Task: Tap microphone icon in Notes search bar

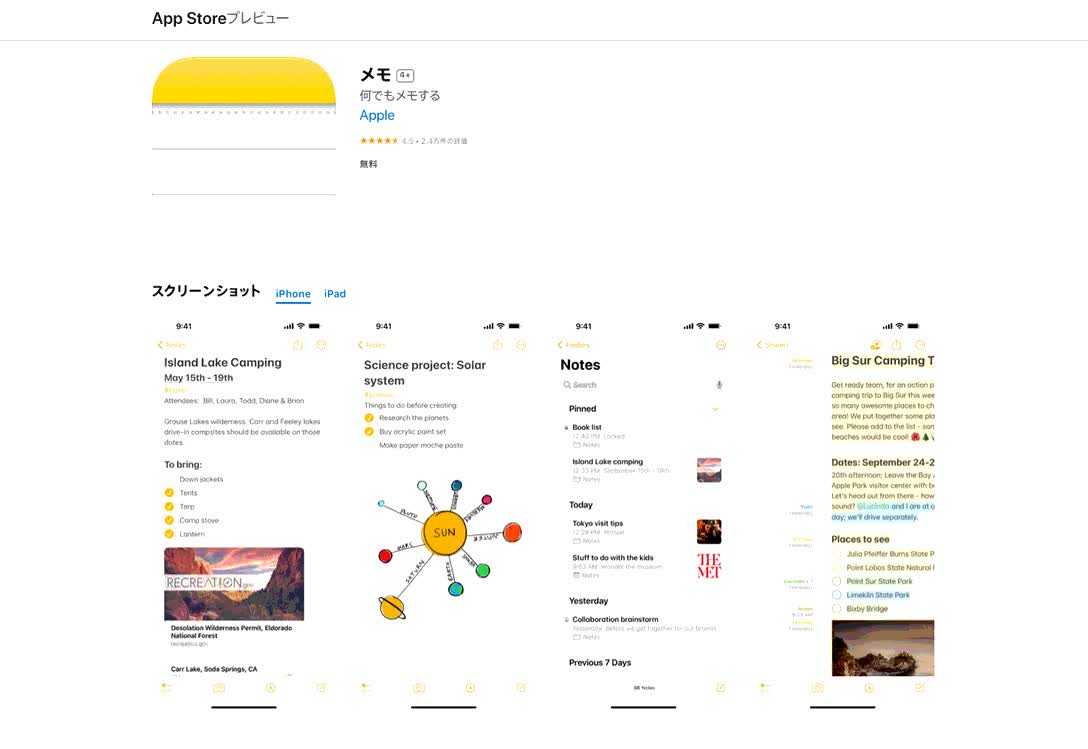Action: tap(719, 385)
